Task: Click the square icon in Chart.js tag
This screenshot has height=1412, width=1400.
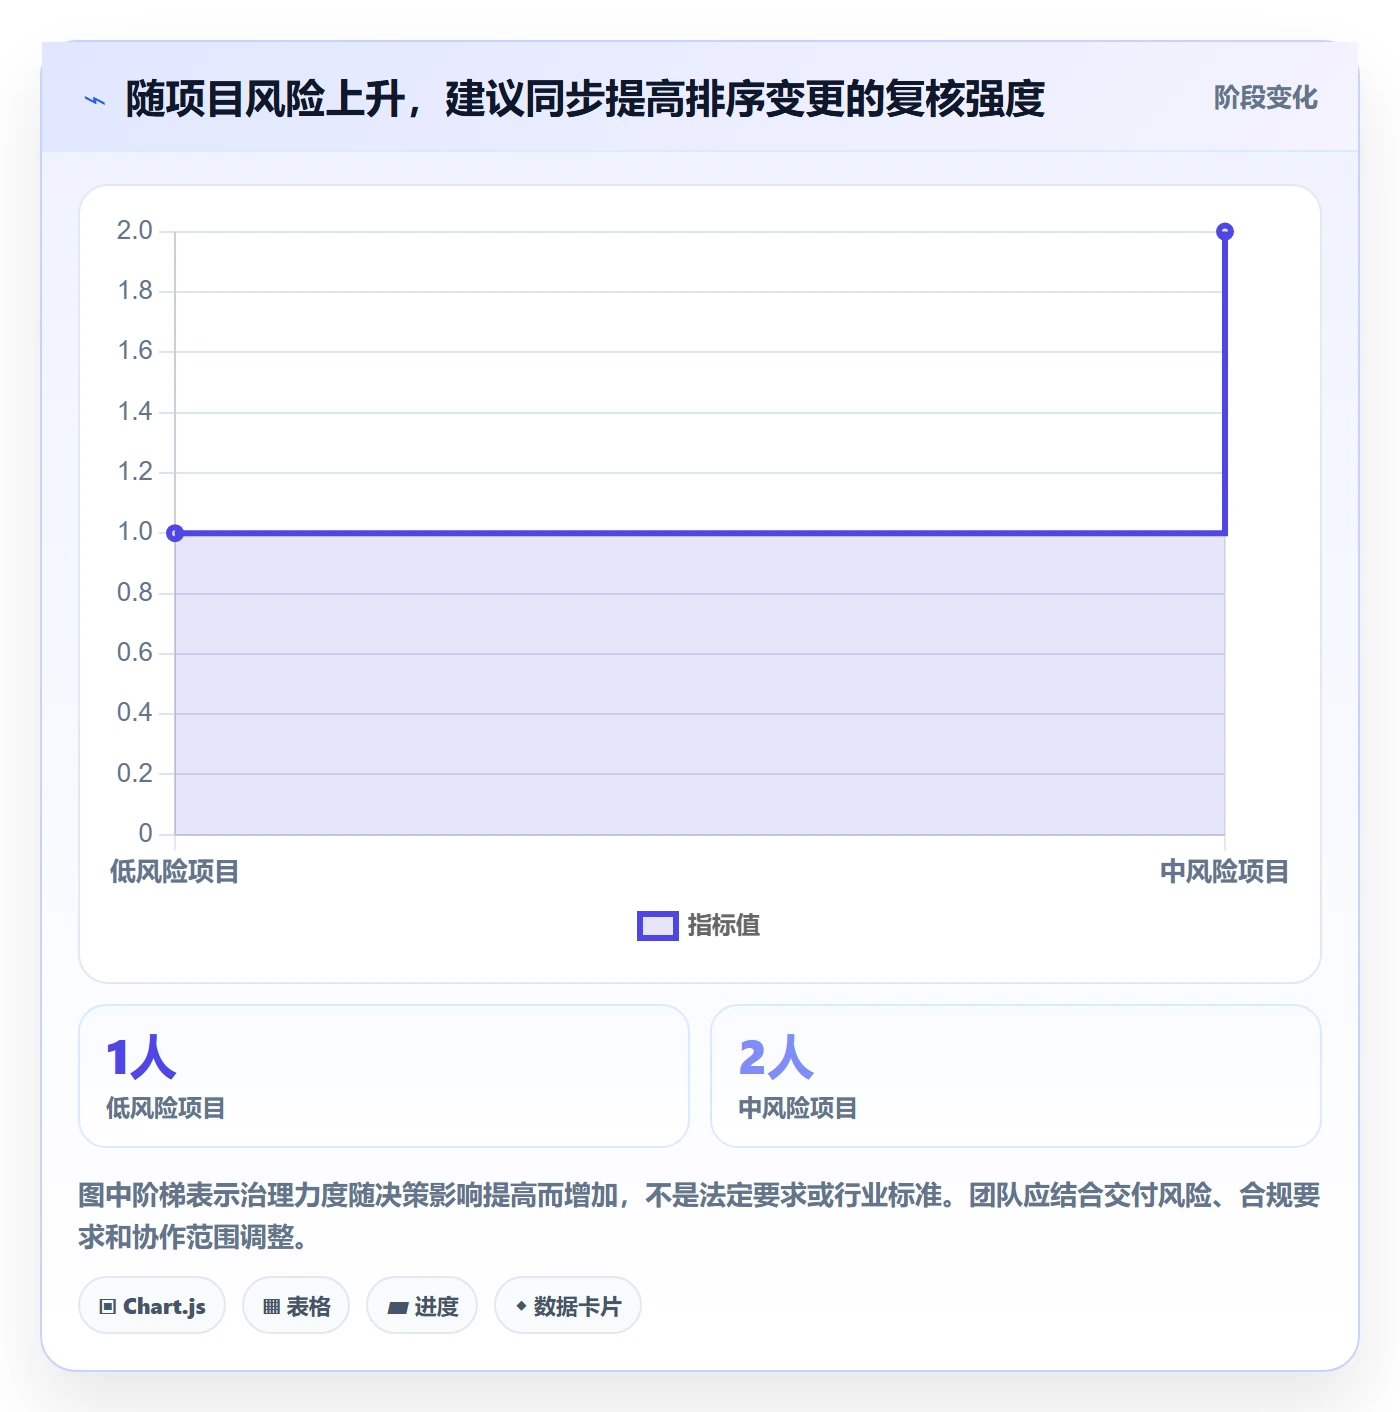Action: pos(108,1307)
